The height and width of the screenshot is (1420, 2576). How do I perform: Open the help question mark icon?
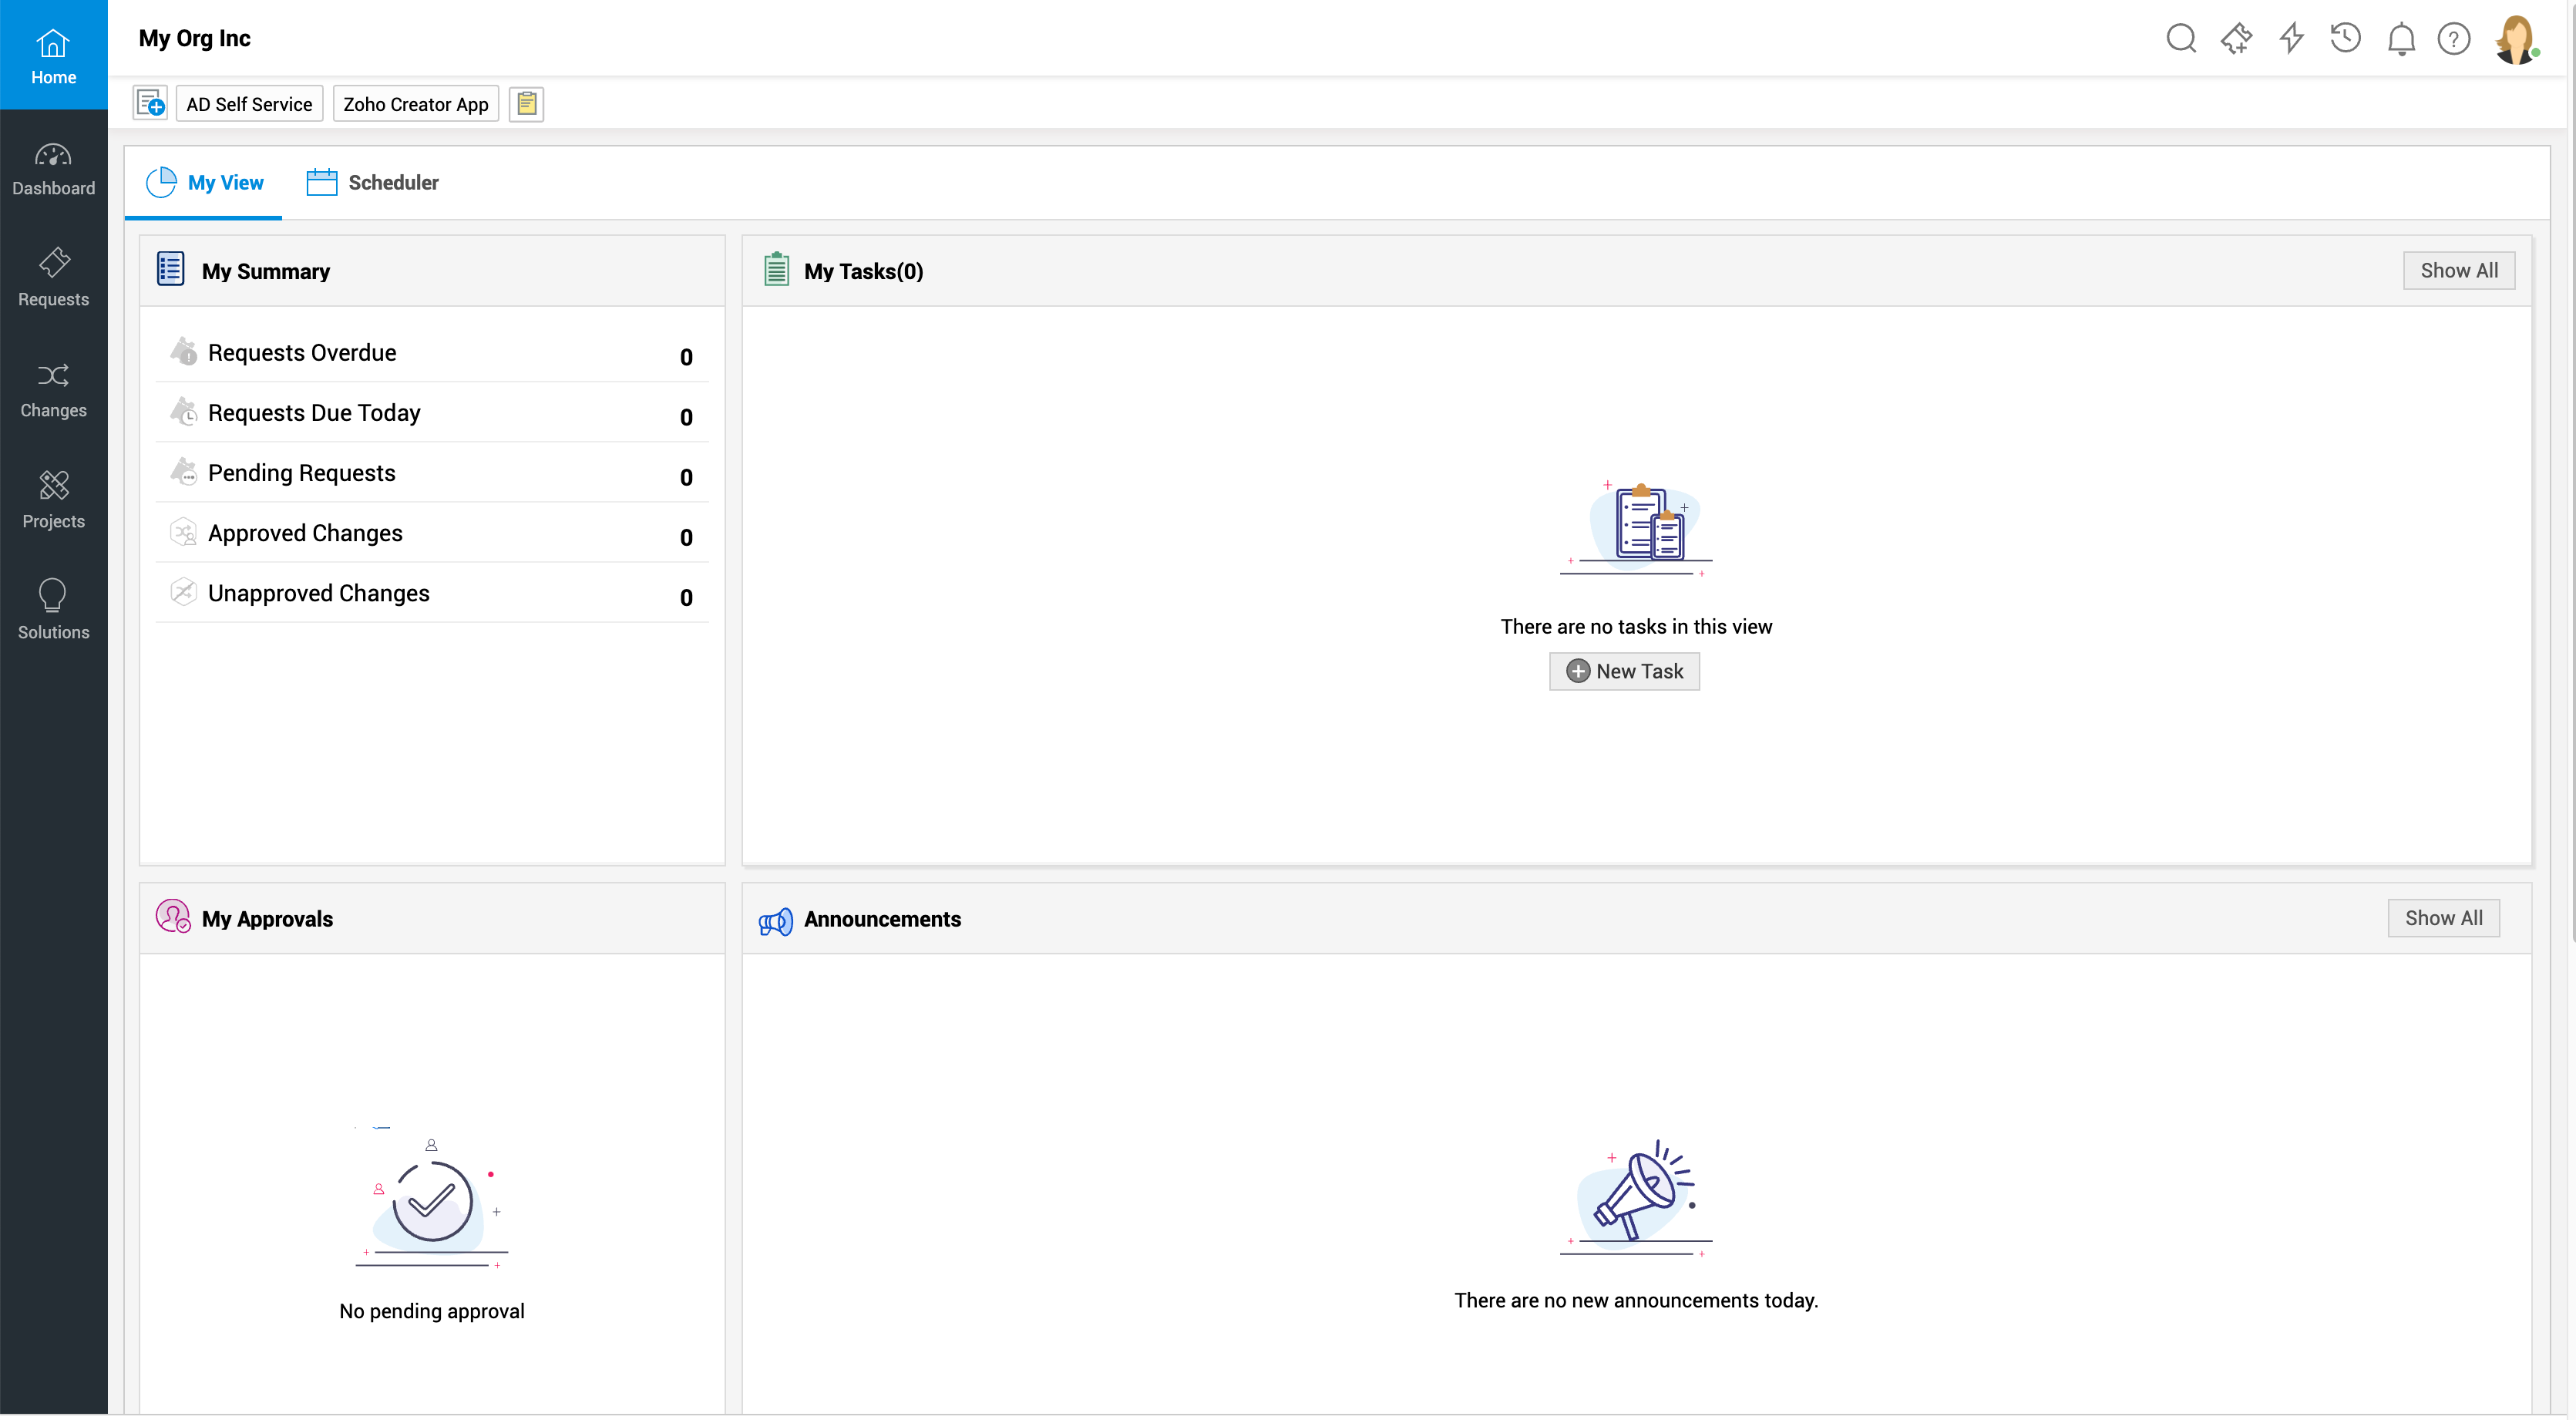point(2454,39)
